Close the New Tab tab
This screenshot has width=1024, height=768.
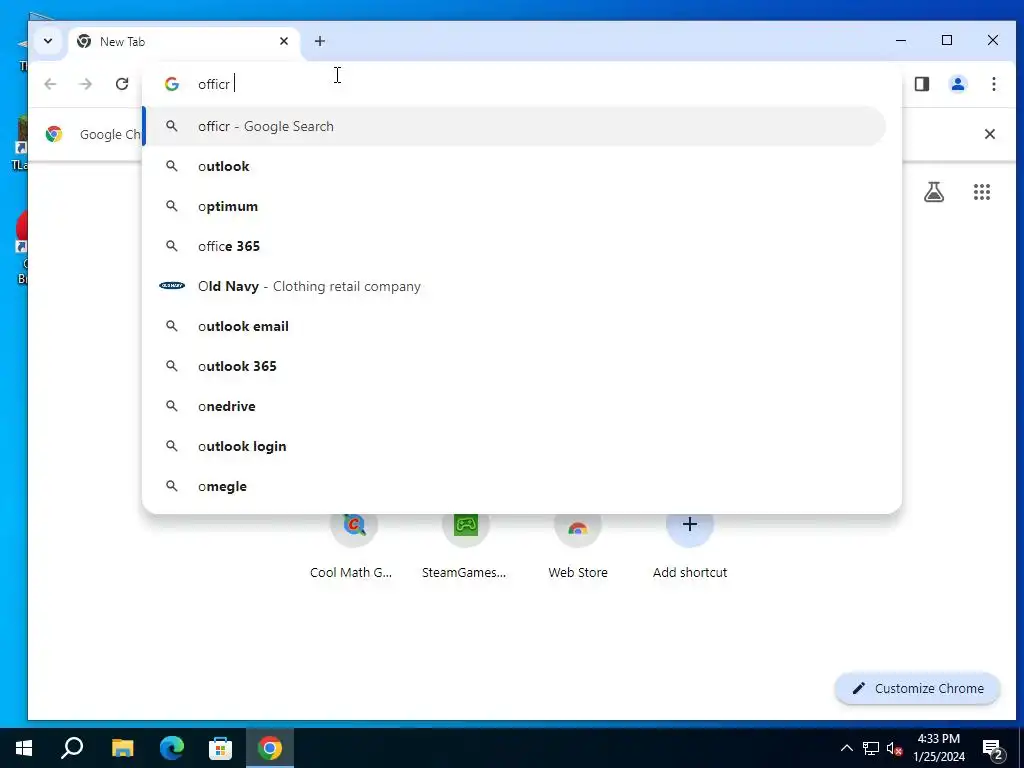coord(284,41)
